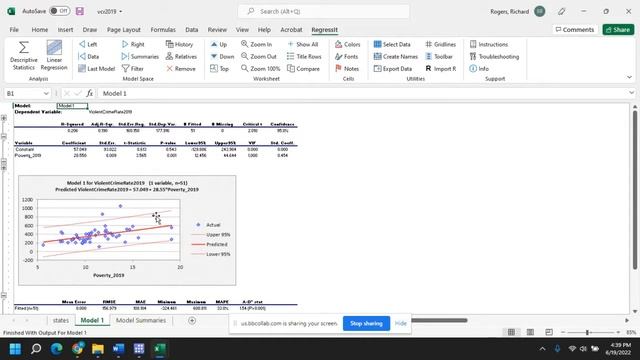
Task: Toggle worksheet Gridlines
Action: click(440, 44)
